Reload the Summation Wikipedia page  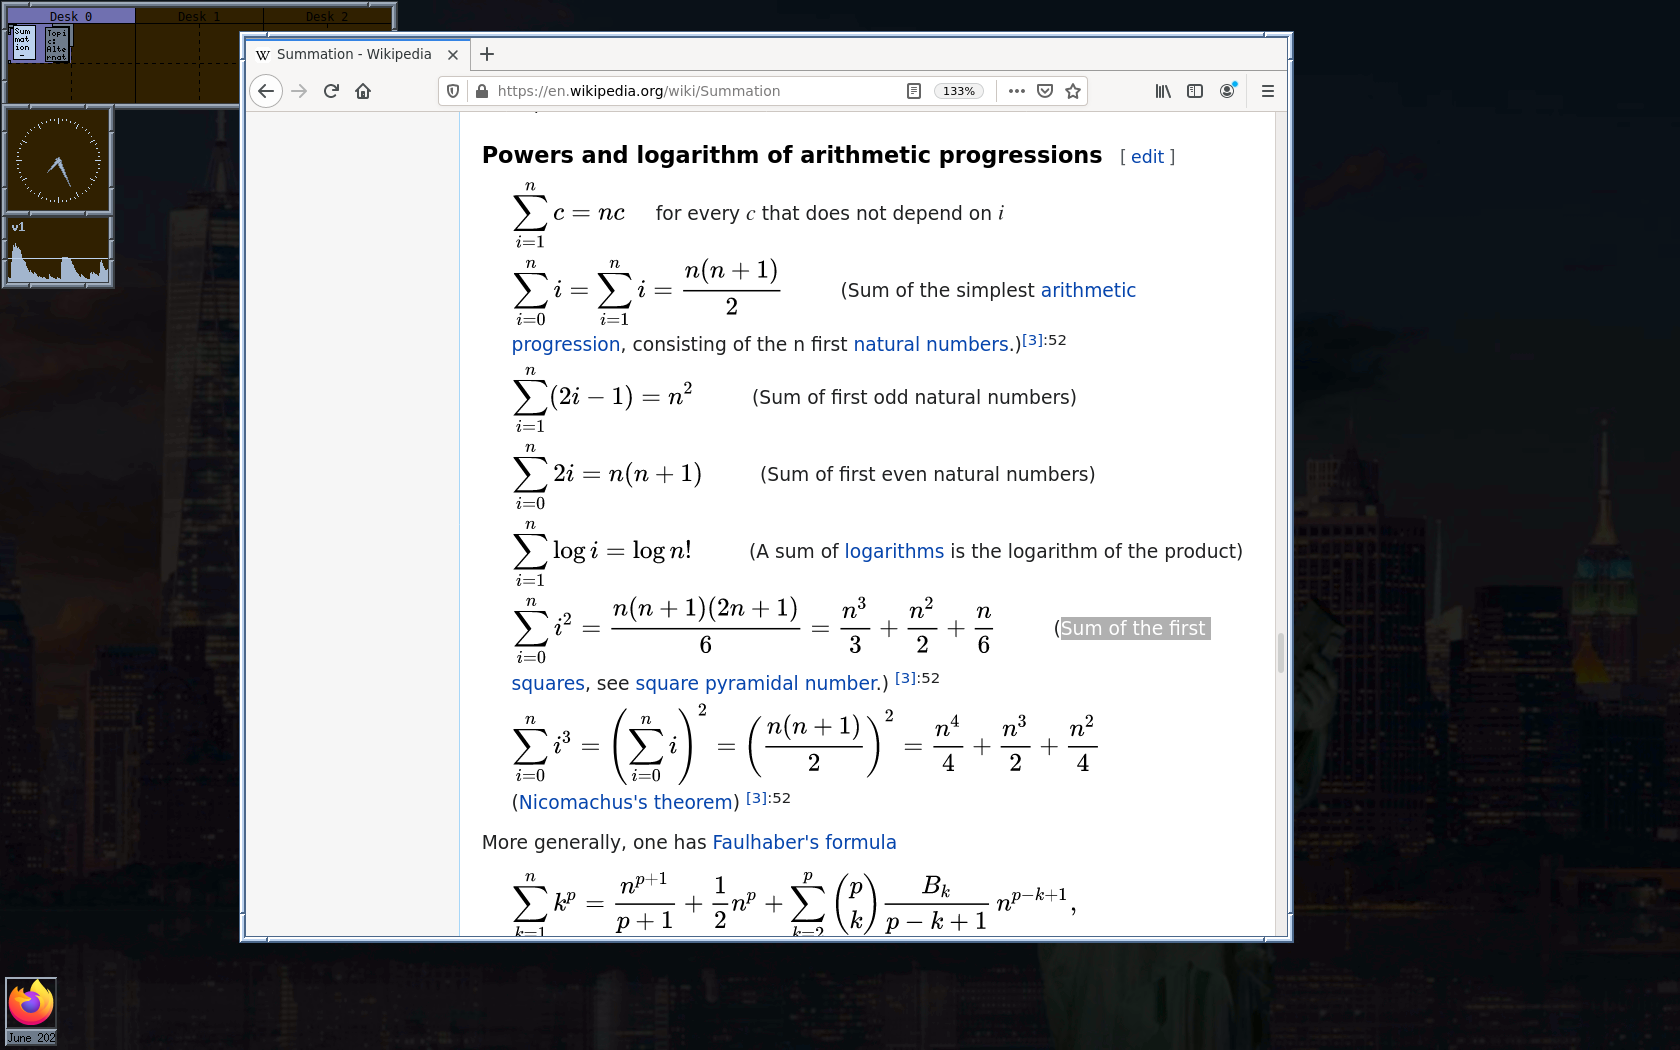tap(331, 91)
